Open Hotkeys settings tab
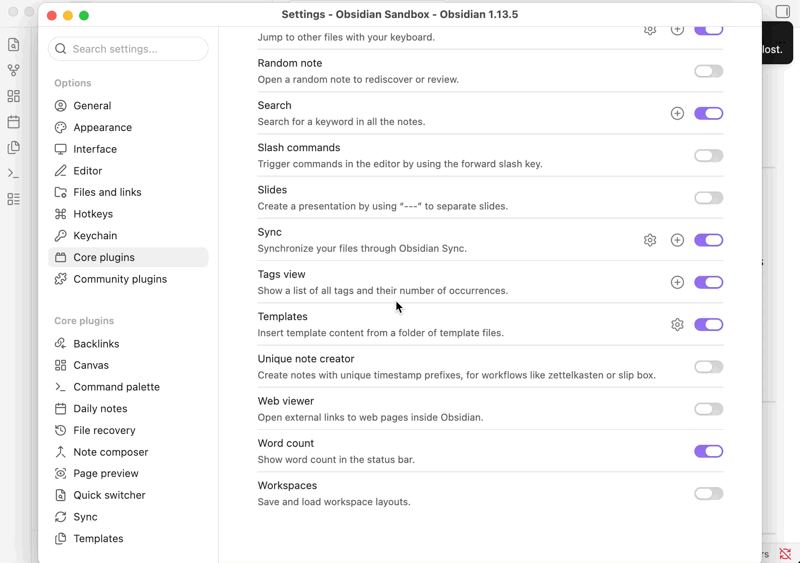800x563 pixels. [x=128, y=214]
